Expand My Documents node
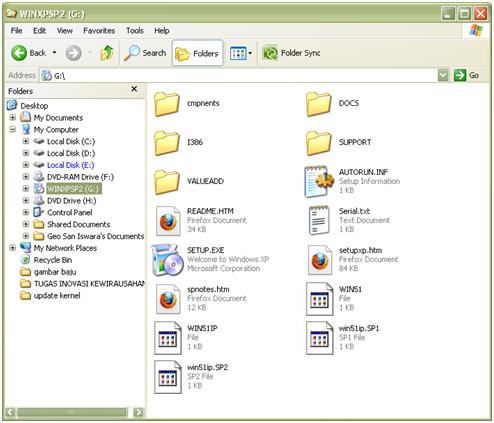 [13, 117]
